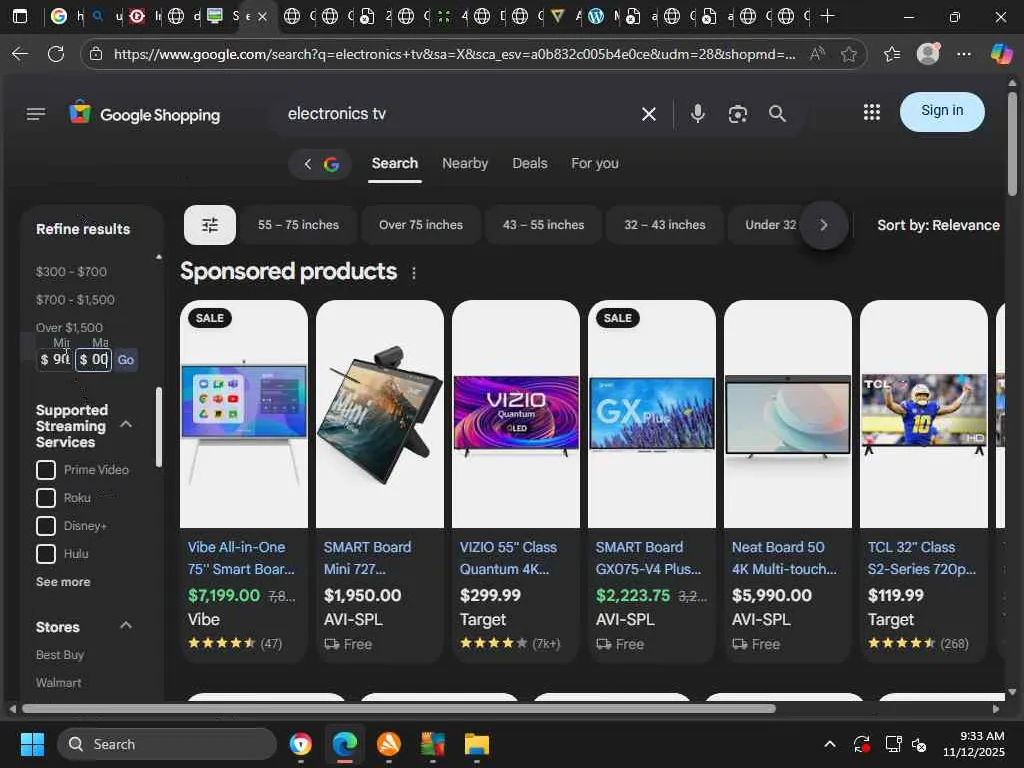Switch to the For you tab
1024x768 pixels.
(594, 163)
